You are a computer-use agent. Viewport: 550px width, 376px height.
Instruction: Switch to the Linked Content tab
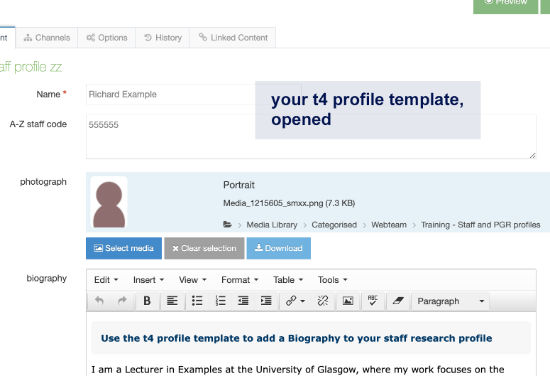click(233, 38)
